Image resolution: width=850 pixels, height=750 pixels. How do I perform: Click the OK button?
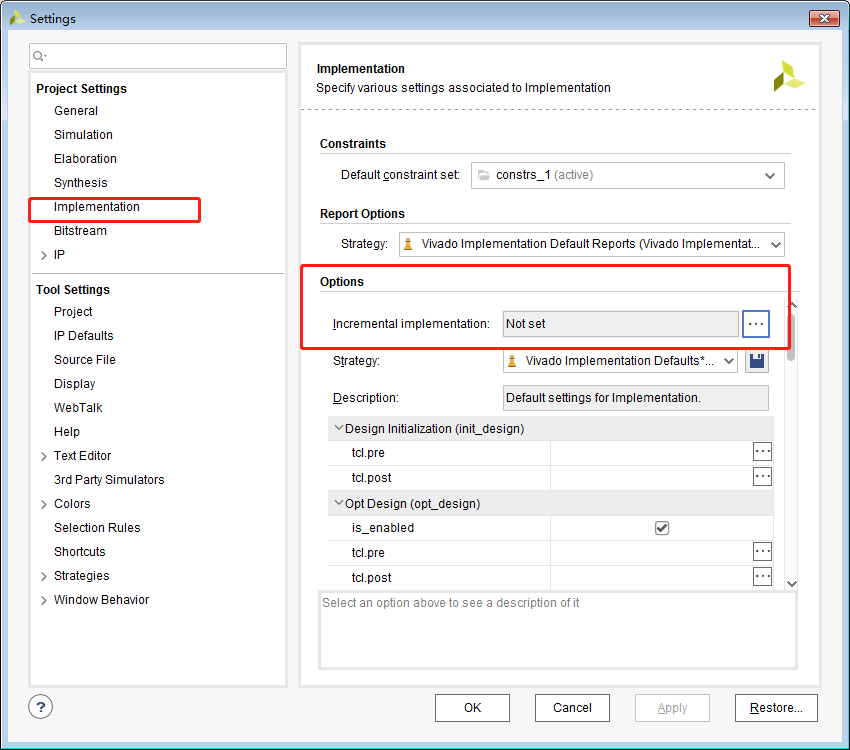point(472,708)
